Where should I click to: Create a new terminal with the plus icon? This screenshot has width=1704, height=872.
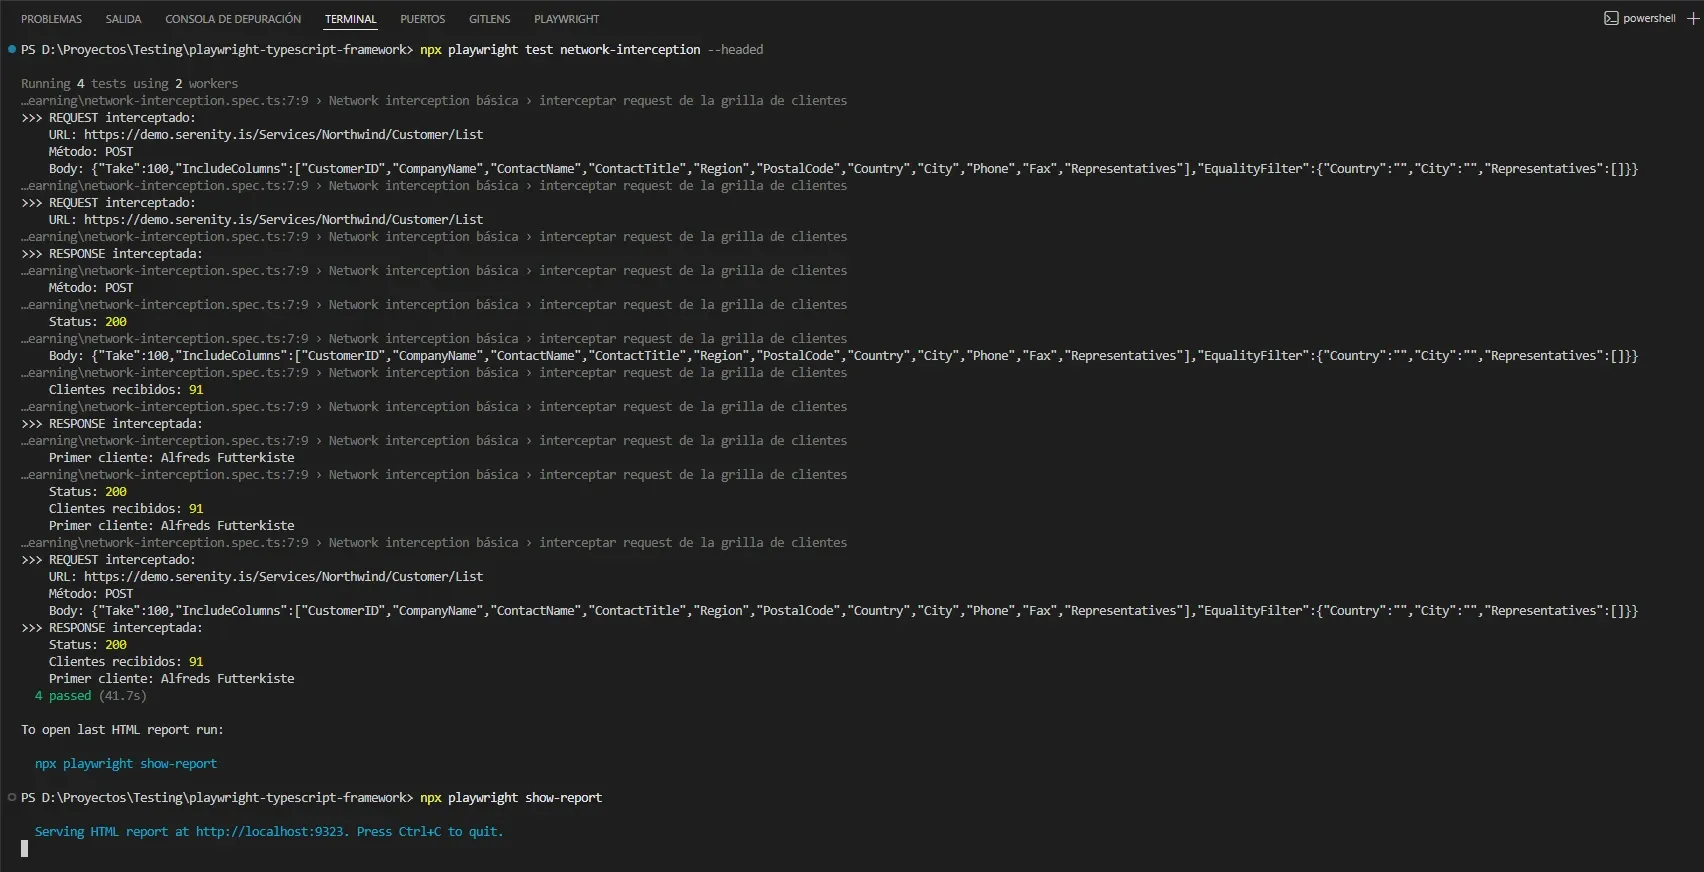point(1693,18)
